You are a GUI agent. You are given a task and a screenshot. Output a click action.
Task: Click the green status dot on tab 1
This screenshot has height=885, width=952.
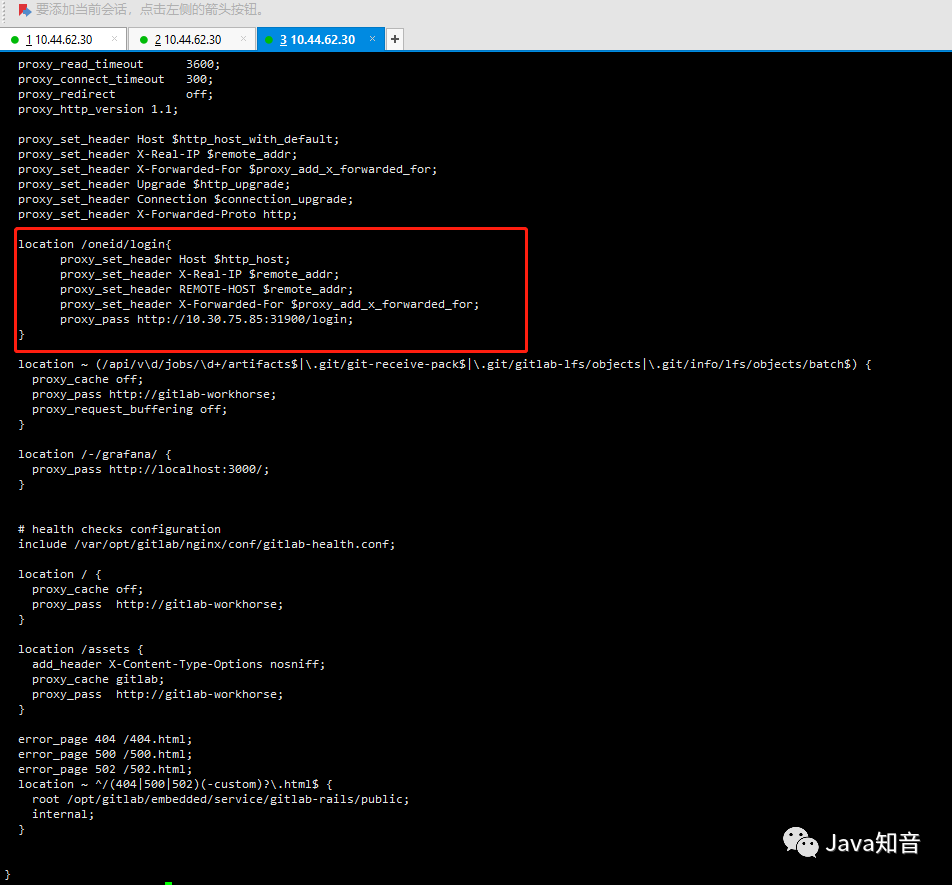pos(15,40)
